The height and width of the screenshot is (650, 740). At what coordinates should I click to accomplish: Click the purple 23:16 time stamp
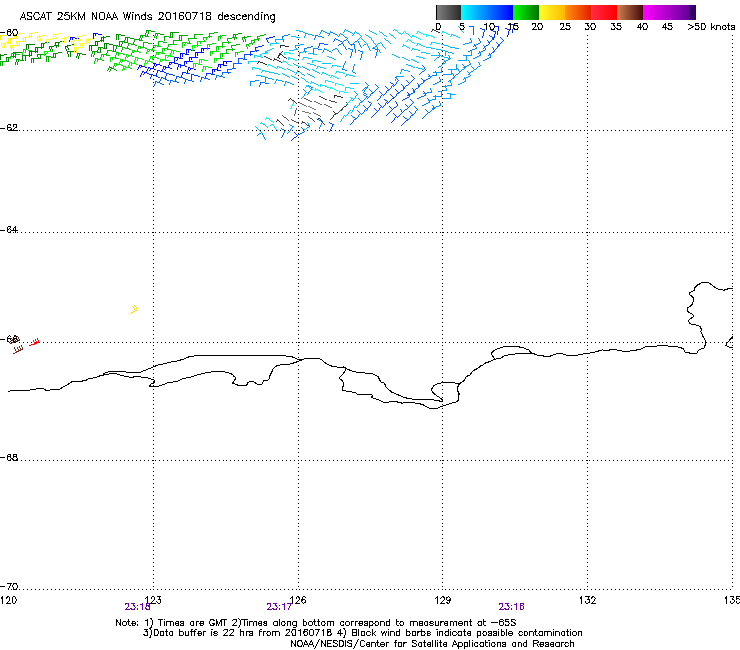512,607
